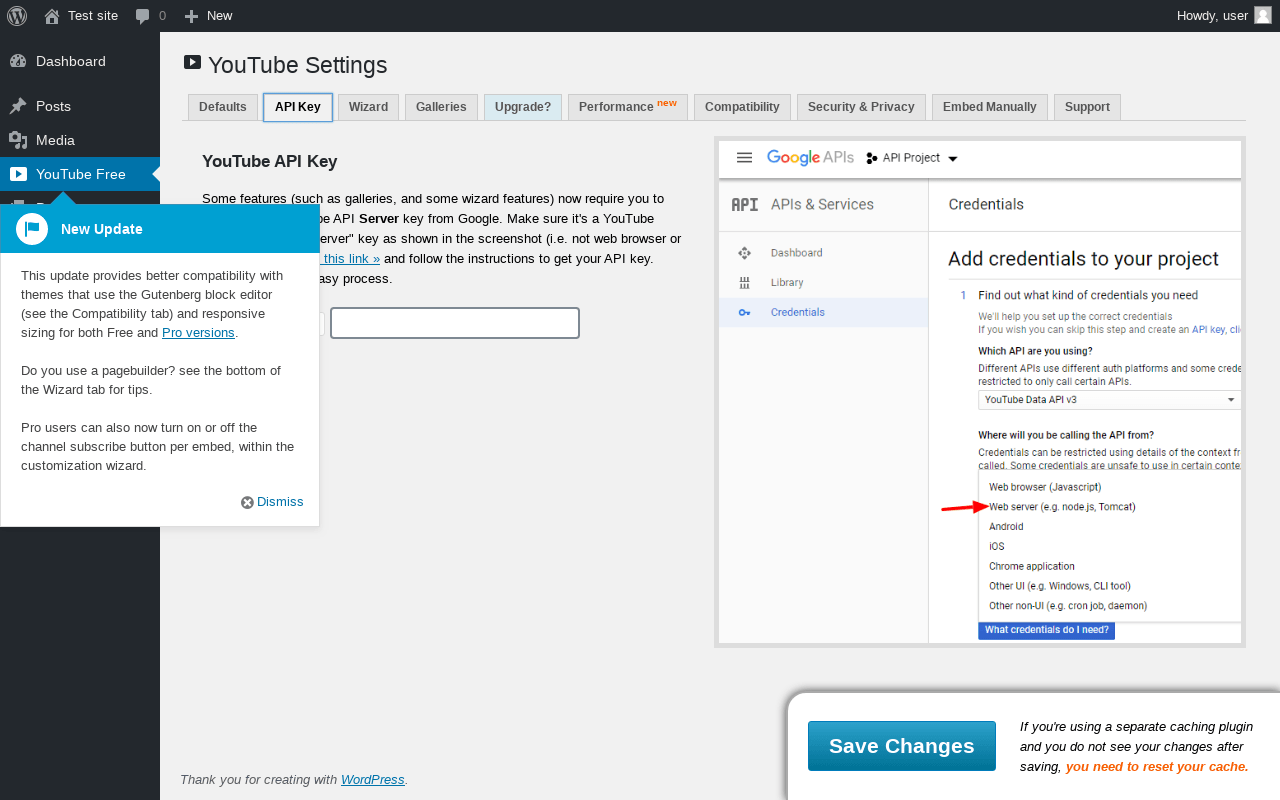Select YouTube Free sidebar menu
This screenshot has width=1280, height=800.
click(80, 174)
